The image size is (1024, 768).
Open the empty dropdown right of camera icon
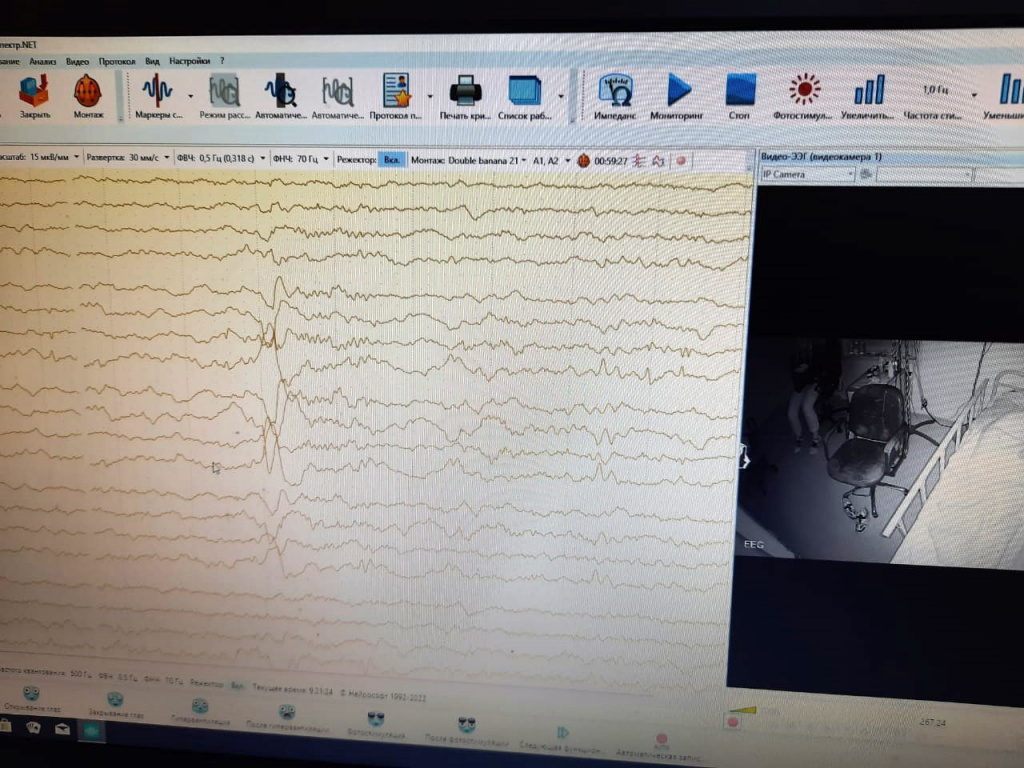[925, 175]
